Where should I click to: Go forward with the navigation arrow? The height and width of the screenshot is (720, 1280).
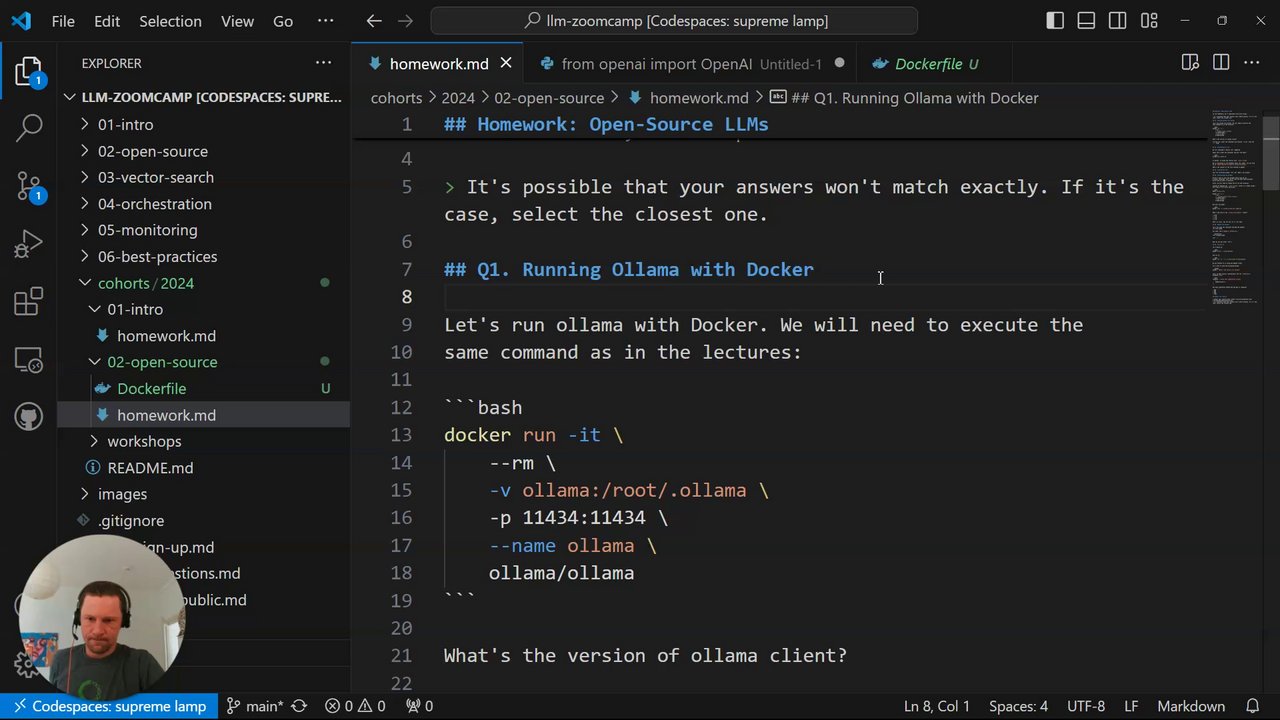tap(405, 20)
